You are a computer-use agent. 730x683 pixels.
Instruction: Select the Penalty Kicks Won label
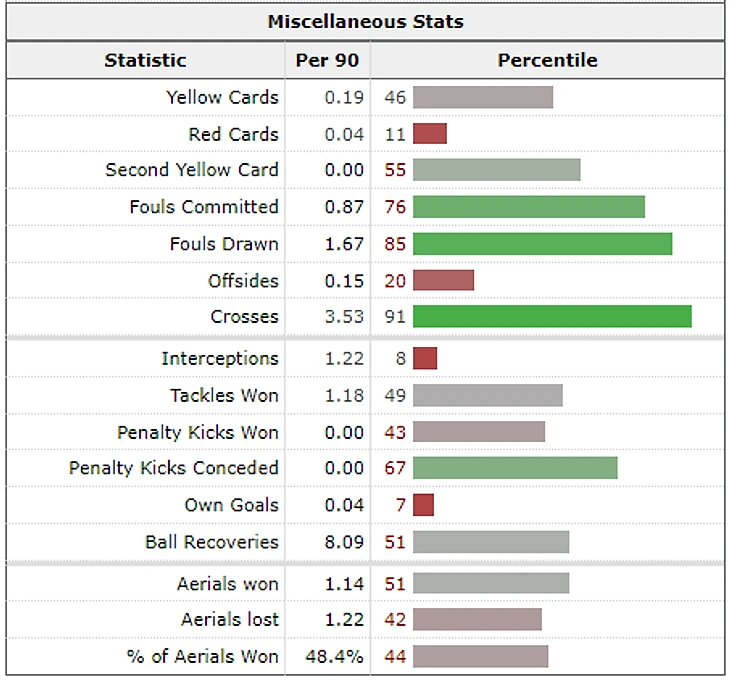click(198, 433)
